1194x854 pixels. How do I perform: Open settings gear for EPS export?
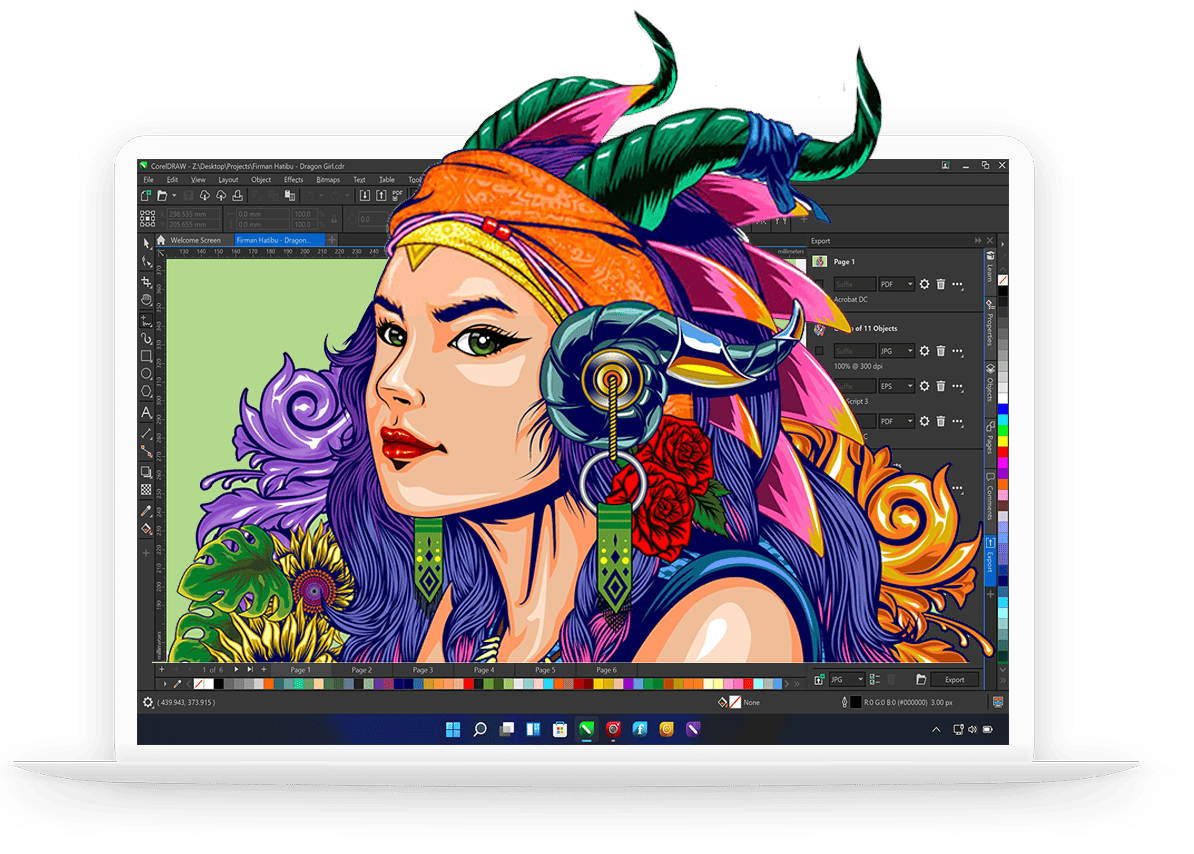(924, 386)
